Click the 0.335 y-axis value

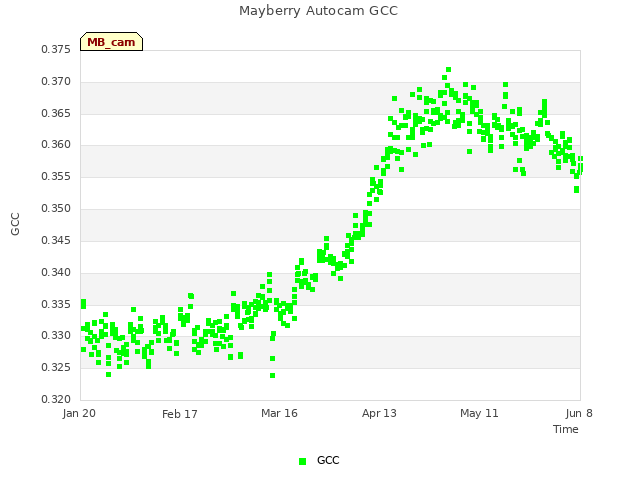[56, 304]
